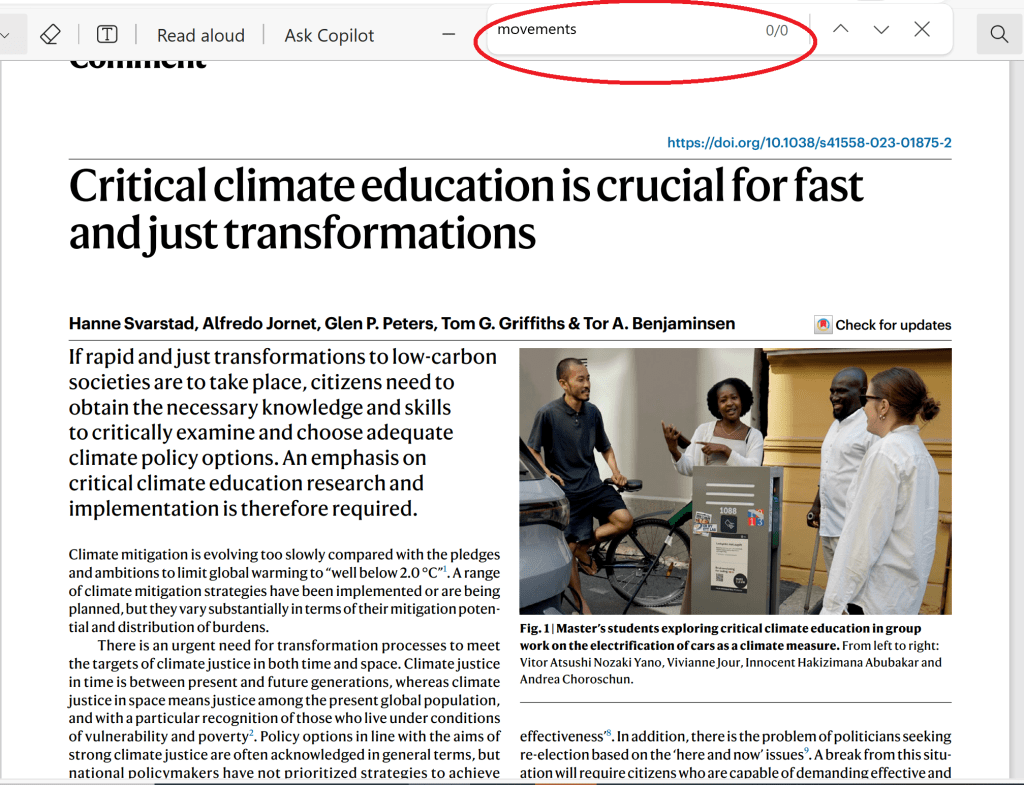Open Ask Copilot
This screenshot has height=785, width=1024.
(x=329, y=35)
